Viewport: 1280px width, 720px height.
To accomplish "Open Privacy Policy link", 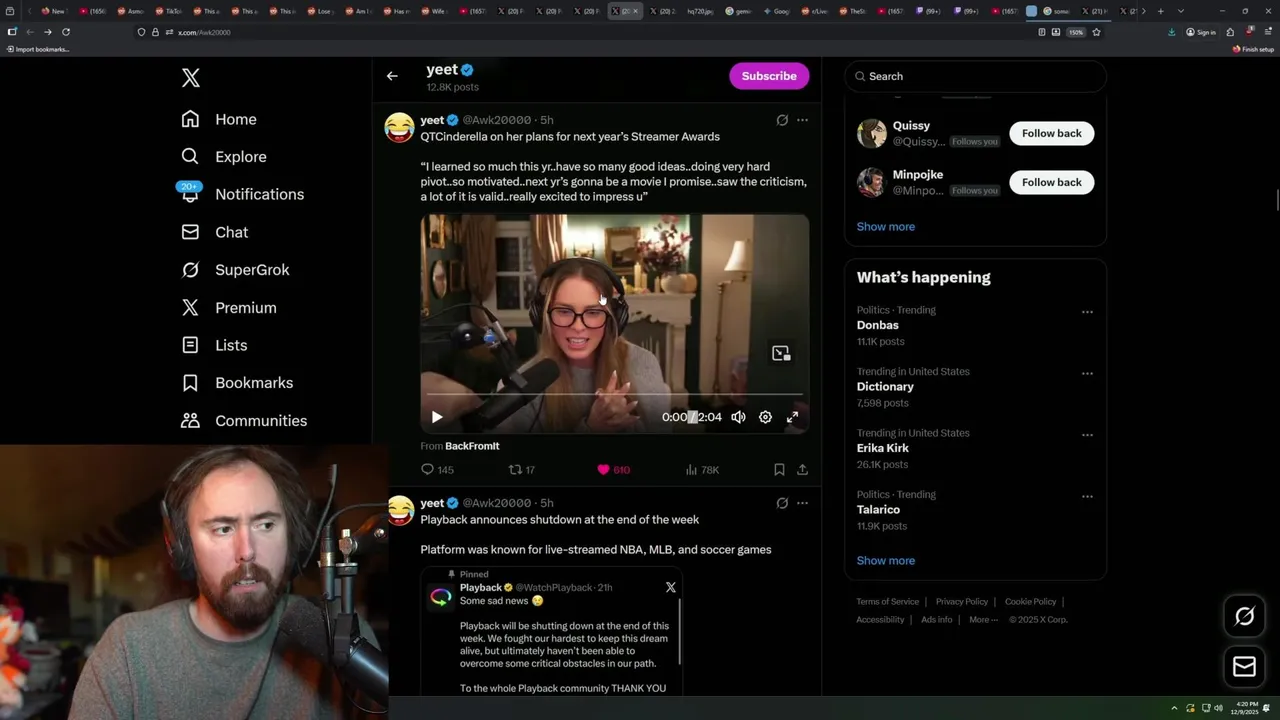I will [961, 602].
